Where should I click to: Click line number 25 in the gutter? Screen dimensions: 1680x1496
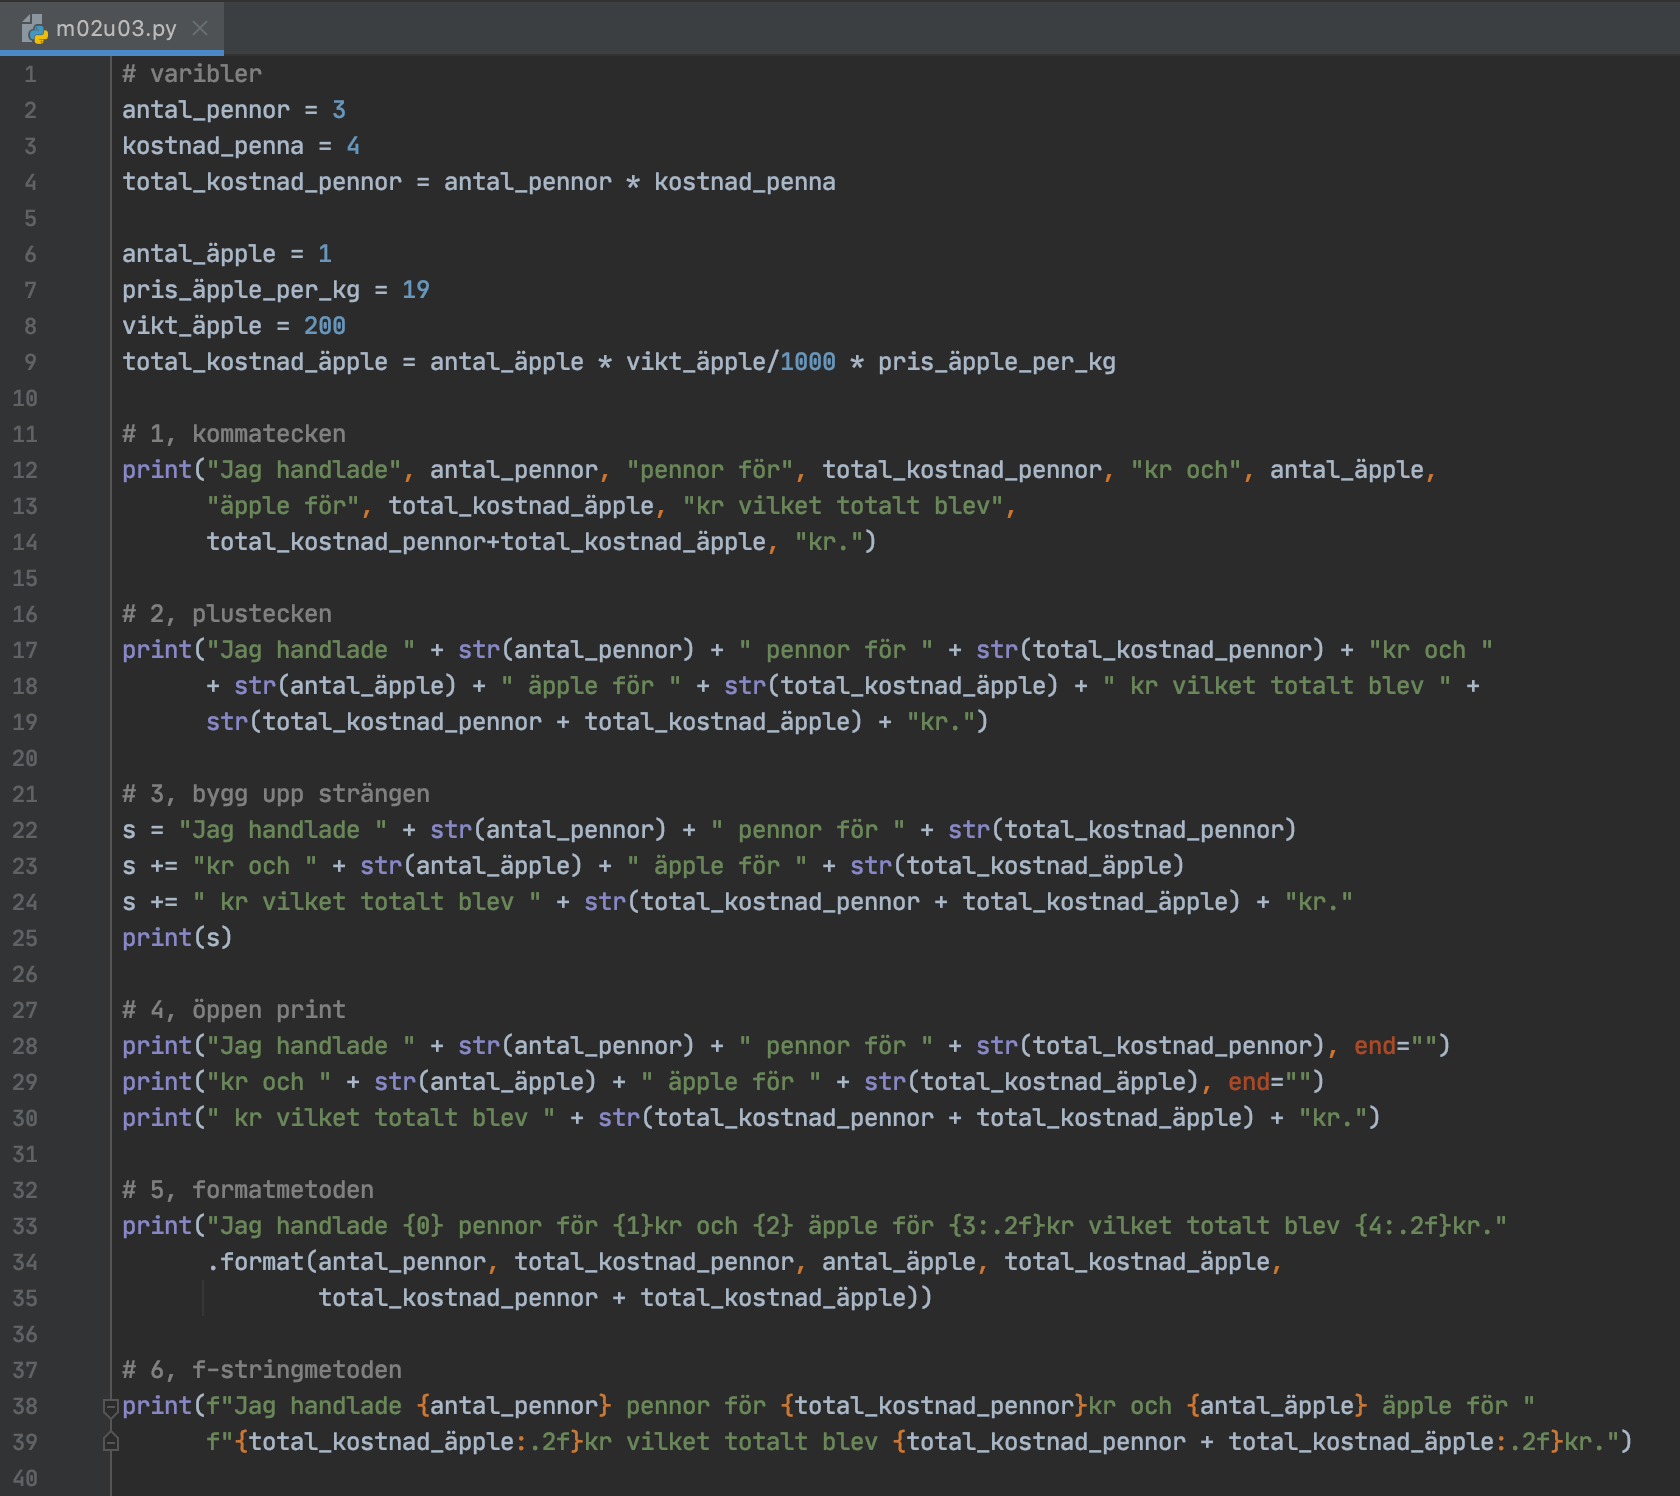(25, 938)
